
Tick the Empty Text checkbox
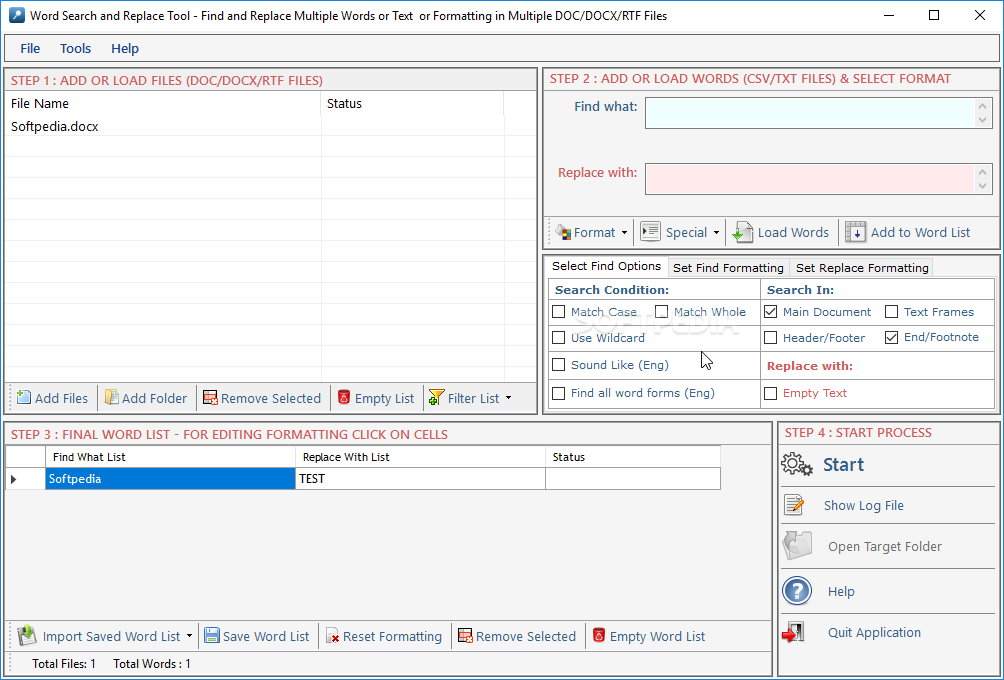[x=770, y=393]
